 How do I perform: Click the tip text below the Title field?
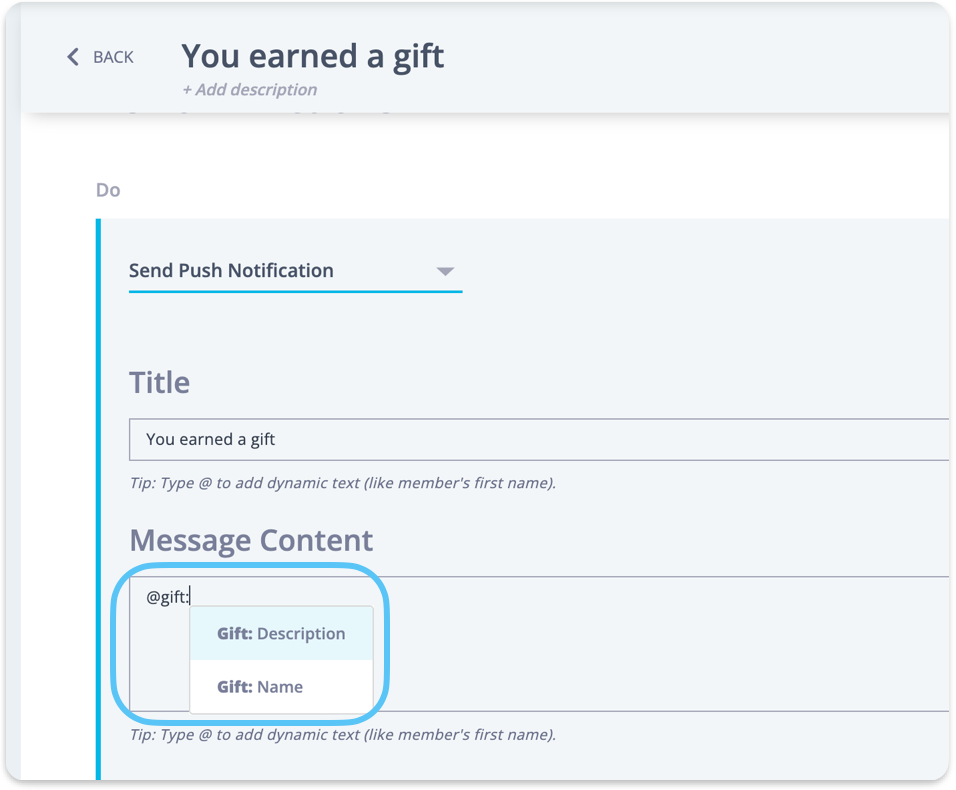click(x=342, y=483)
